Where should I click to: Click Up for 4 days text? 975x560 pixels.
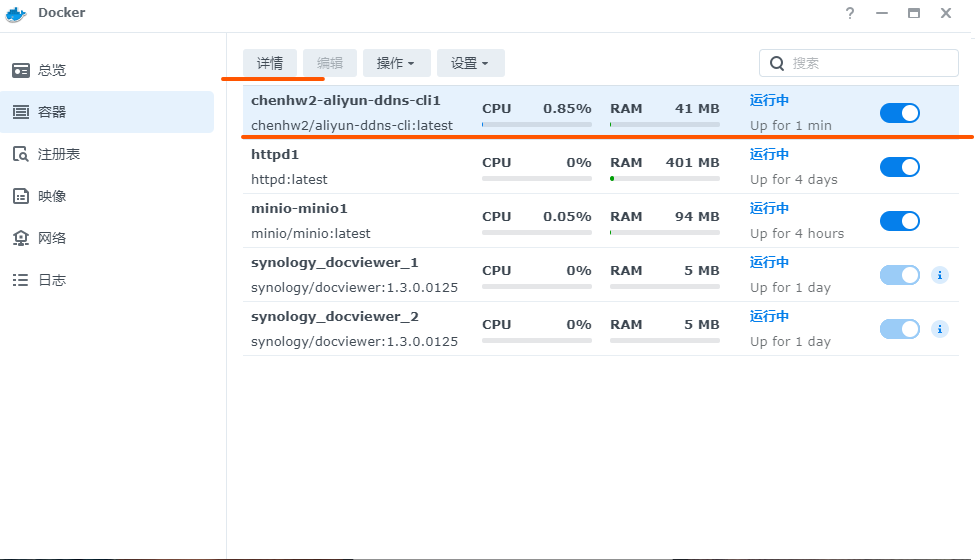pos(793,180)
